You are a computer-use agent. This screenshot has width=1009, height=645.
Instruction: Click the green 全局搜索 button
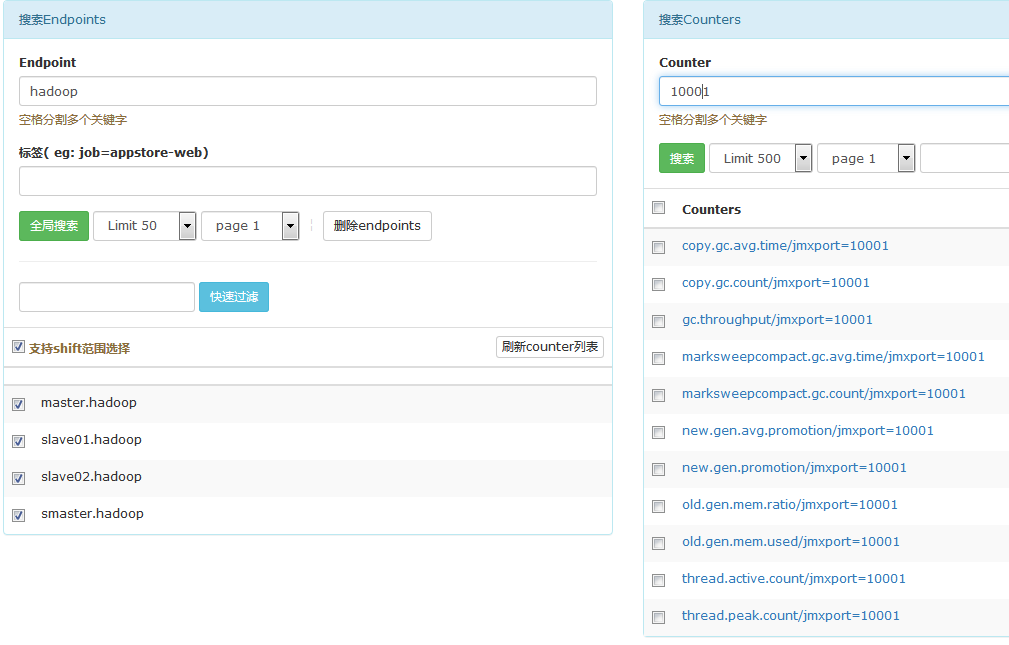pyautogui.click(x=54, y=226)
